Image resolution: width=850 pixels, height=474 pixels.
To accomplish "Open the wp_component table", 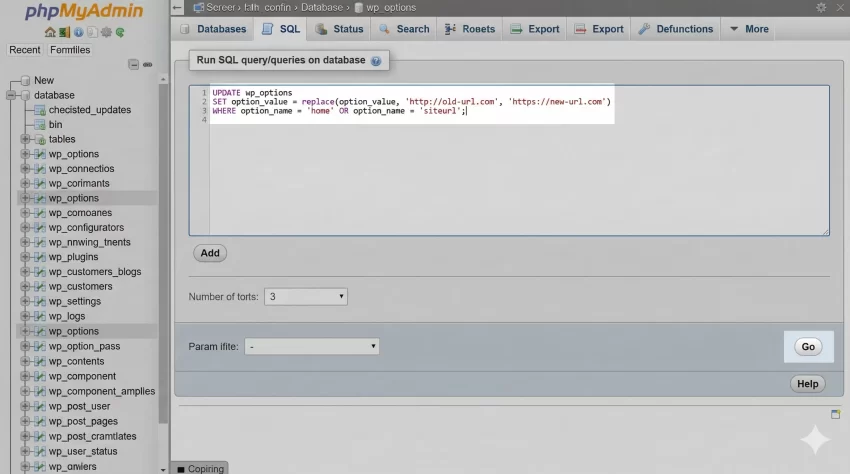I will coord(82,376).
